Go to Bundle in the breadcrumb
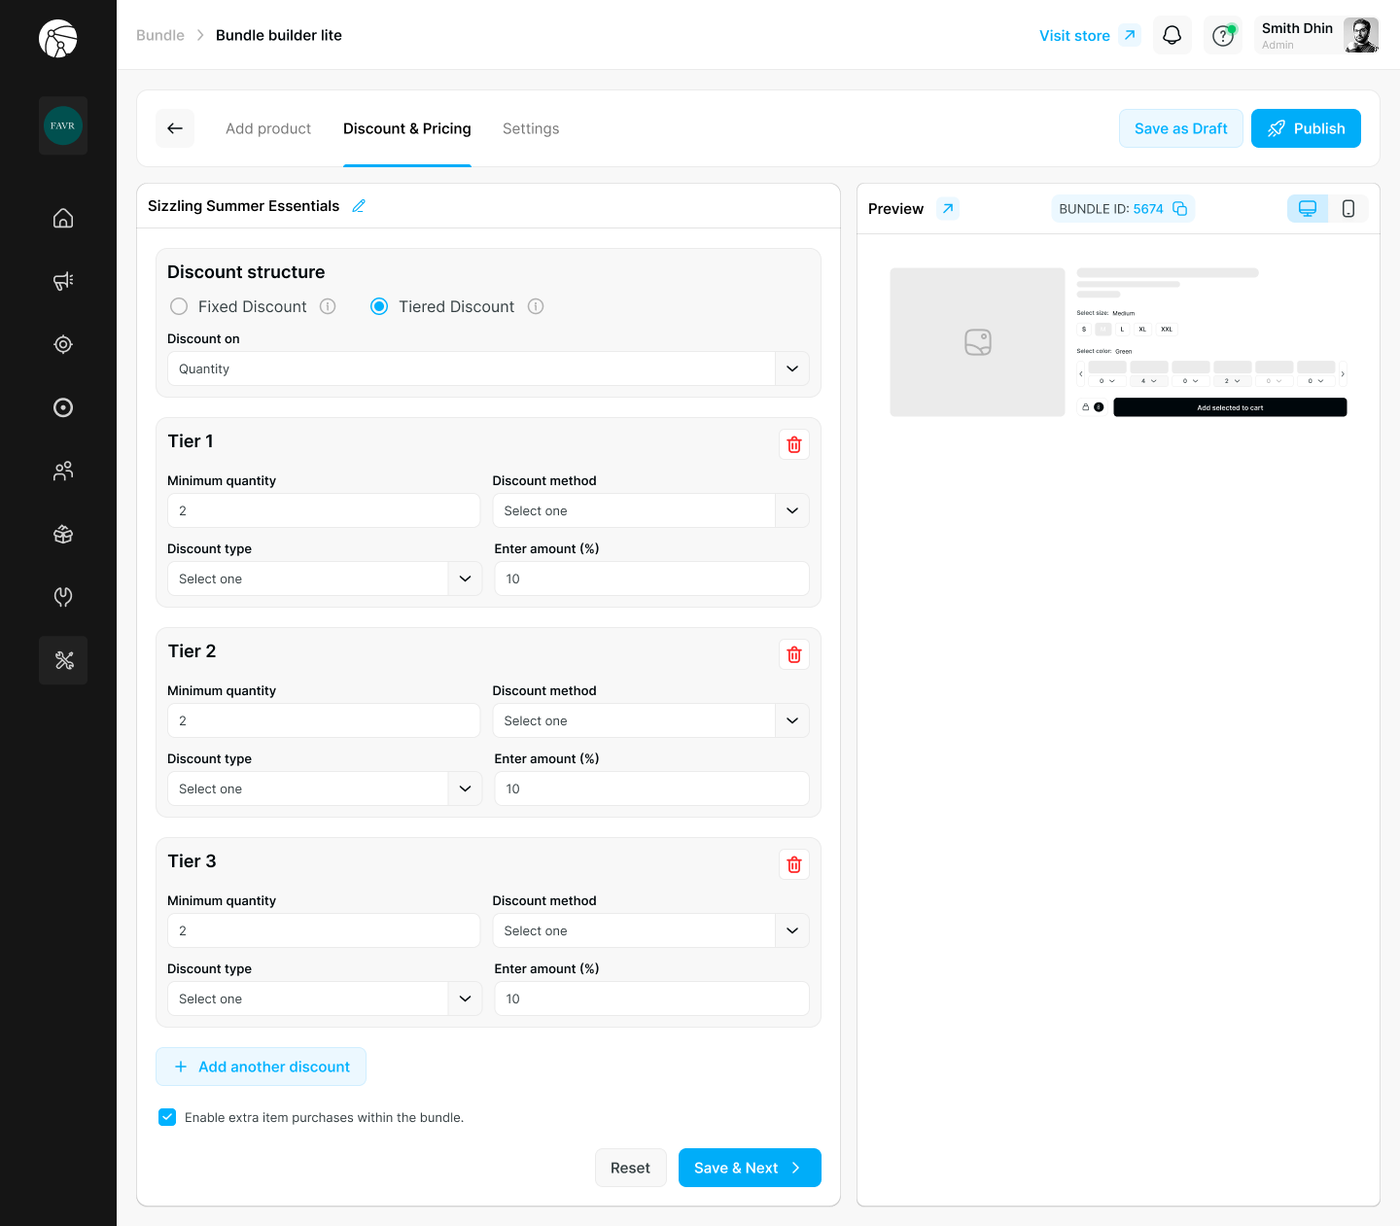 coord(160,35)
